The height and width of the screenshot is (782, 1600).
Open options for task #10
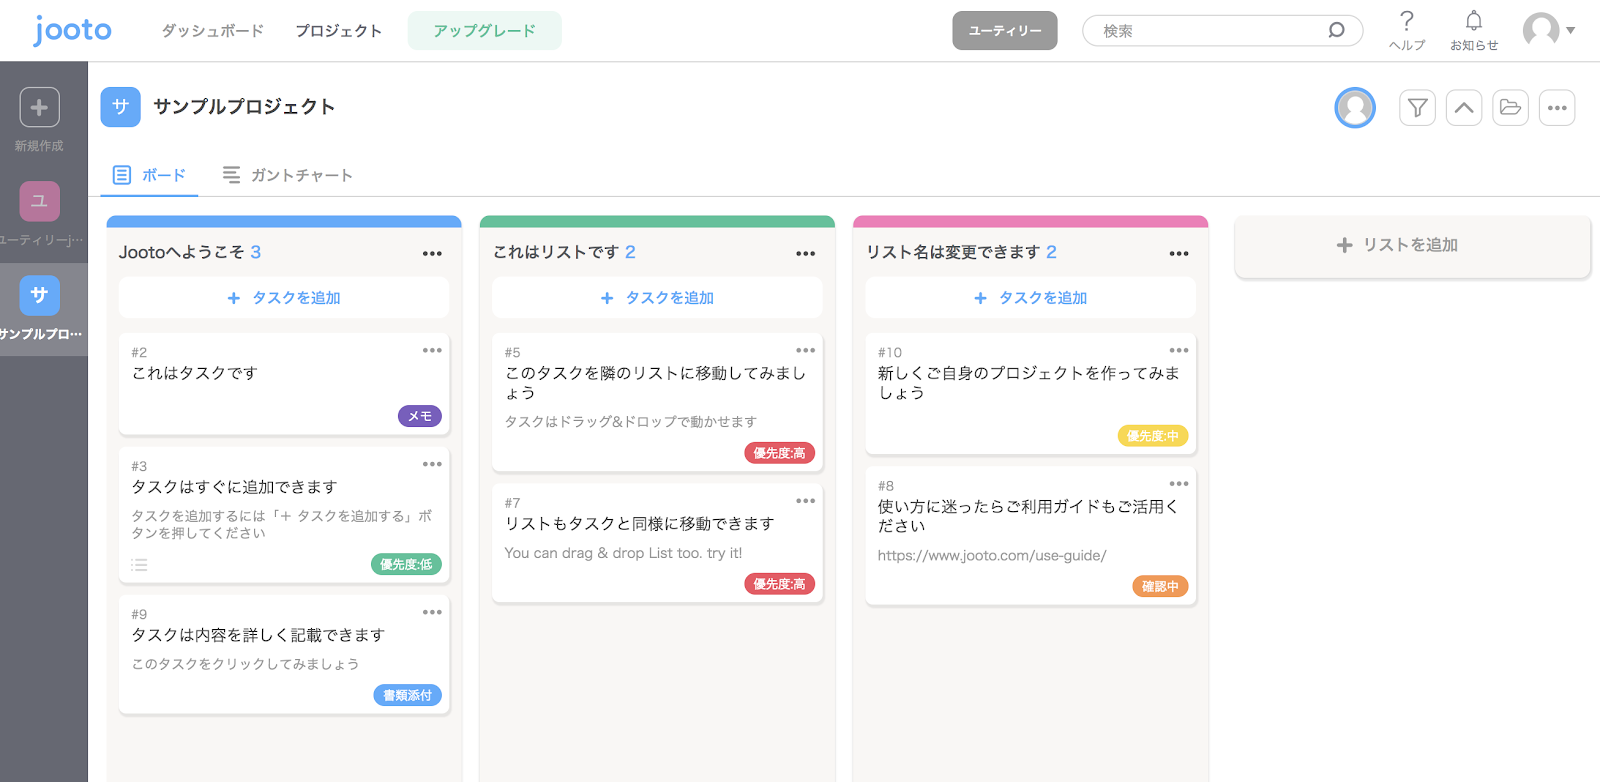(x=1179, y=350)
